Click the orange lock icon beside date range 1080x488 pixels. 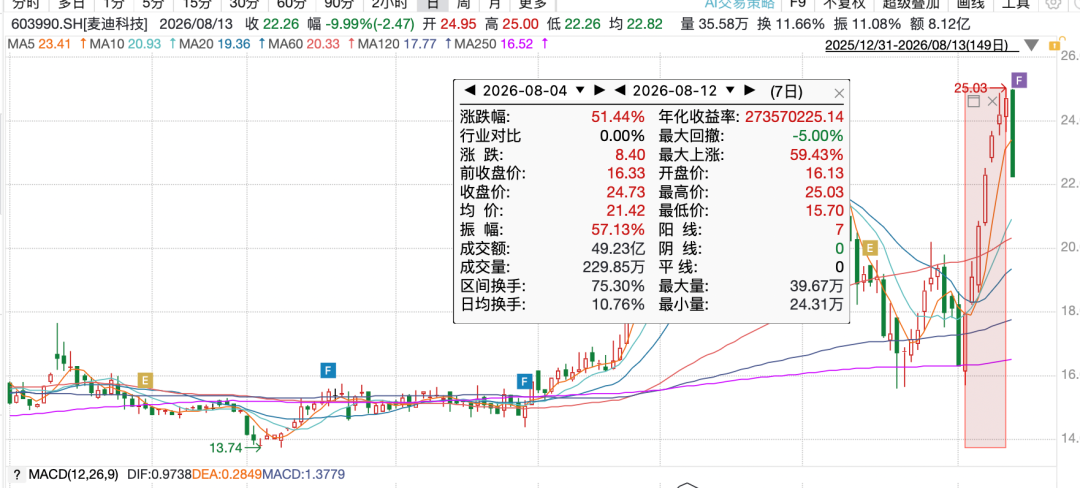[x=1054, y=45]
